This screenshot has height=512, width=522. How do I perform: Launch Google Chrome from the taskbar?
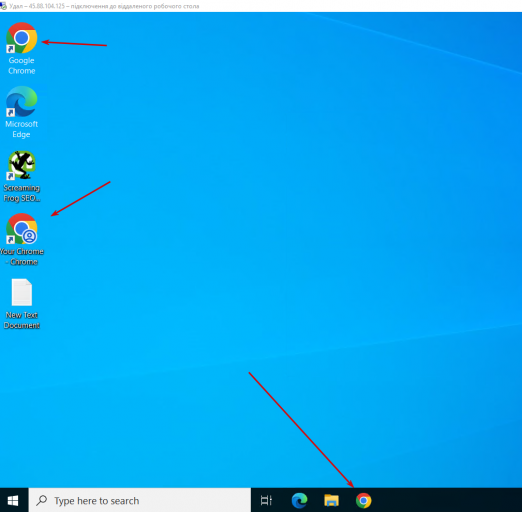(x=363, y=500)
